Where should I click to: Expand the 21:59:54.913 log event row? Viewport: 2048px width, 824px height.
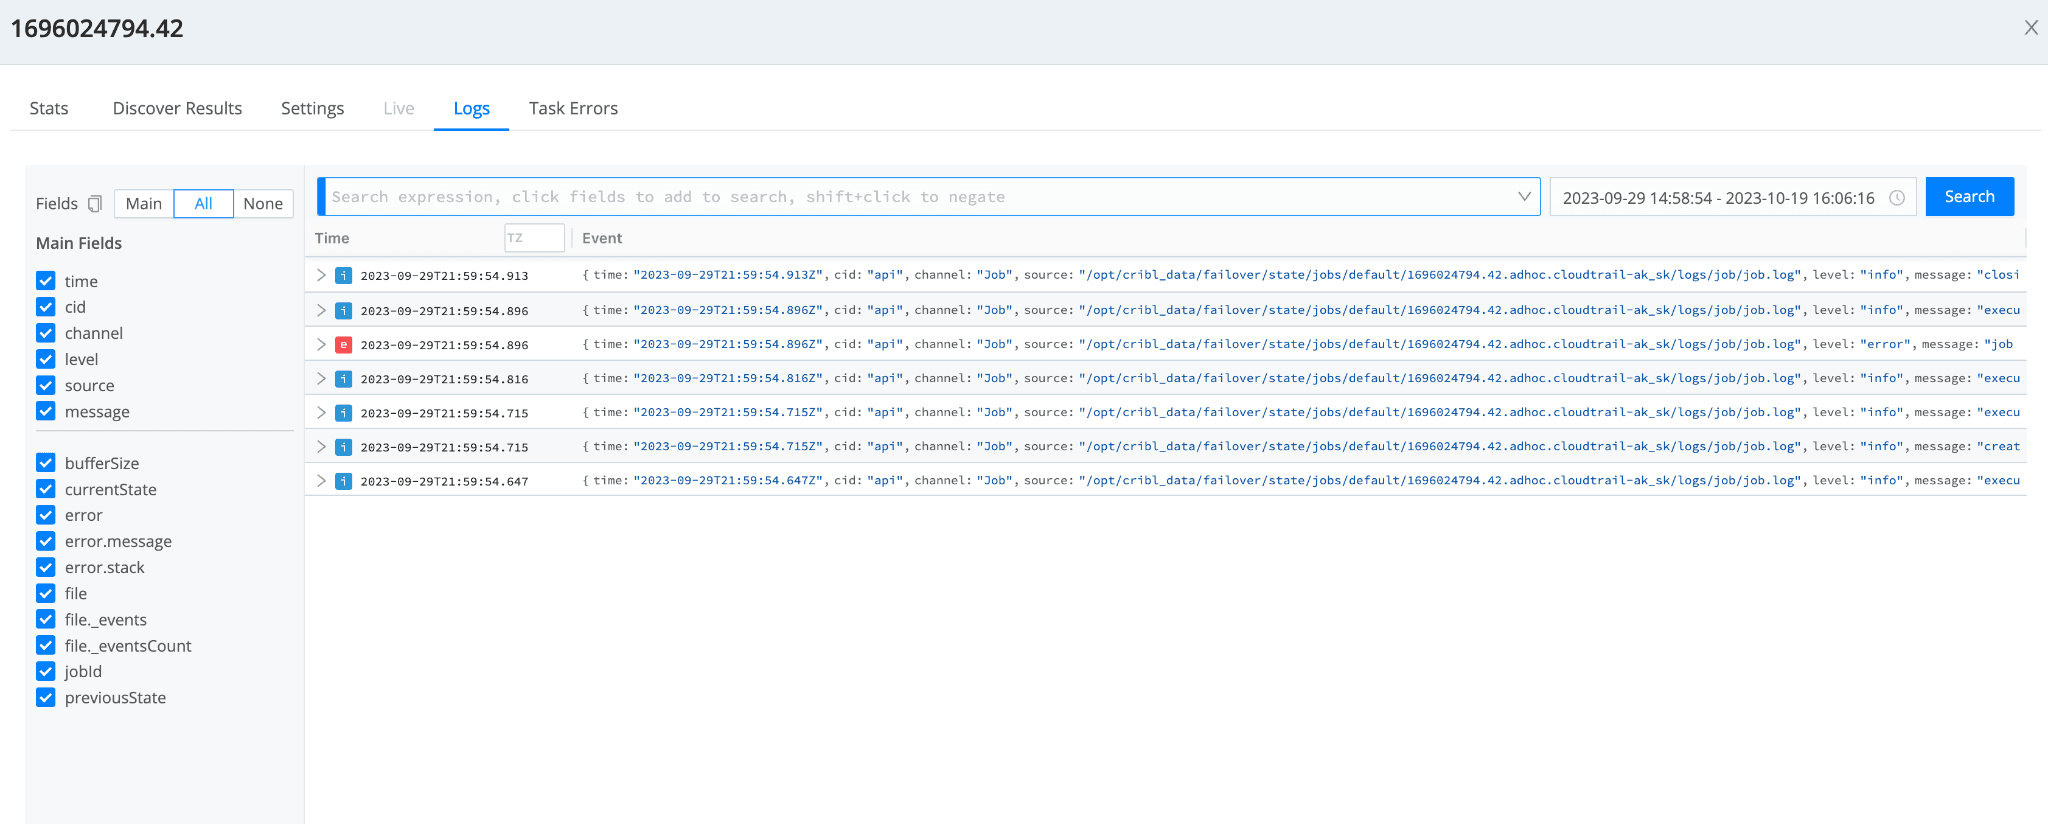[x=321, y=275]
